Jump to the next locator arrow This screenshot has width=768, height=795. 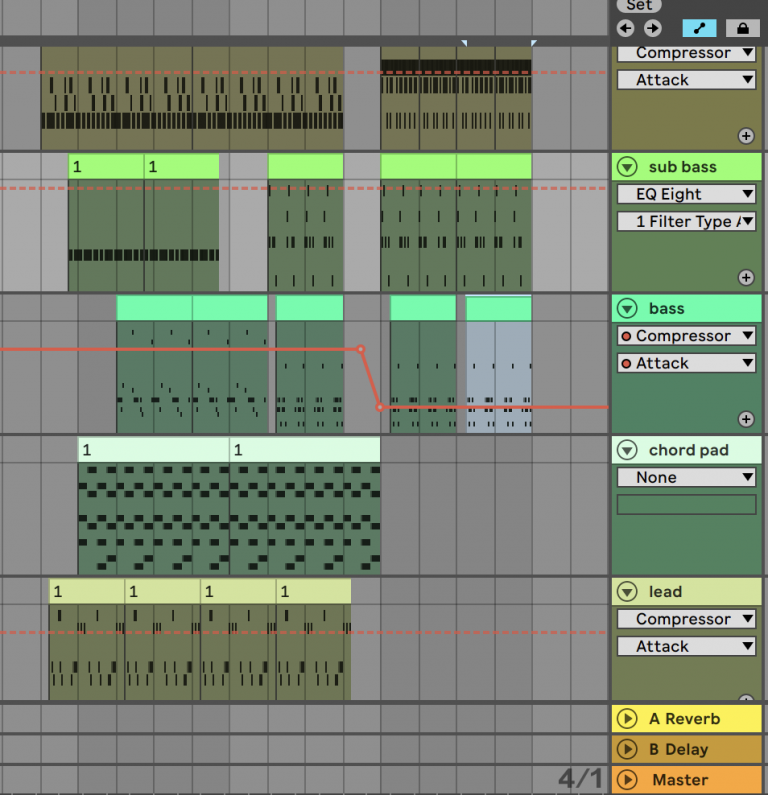click(652, 28)
